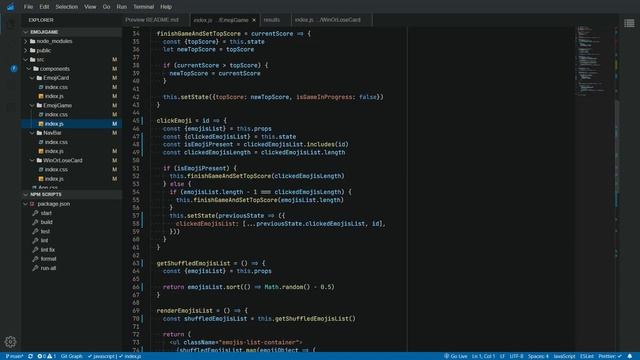Viewport: 640px width, 360px height.
Task: Open errors and warnings count in status bar
Action: click(46, 356)
